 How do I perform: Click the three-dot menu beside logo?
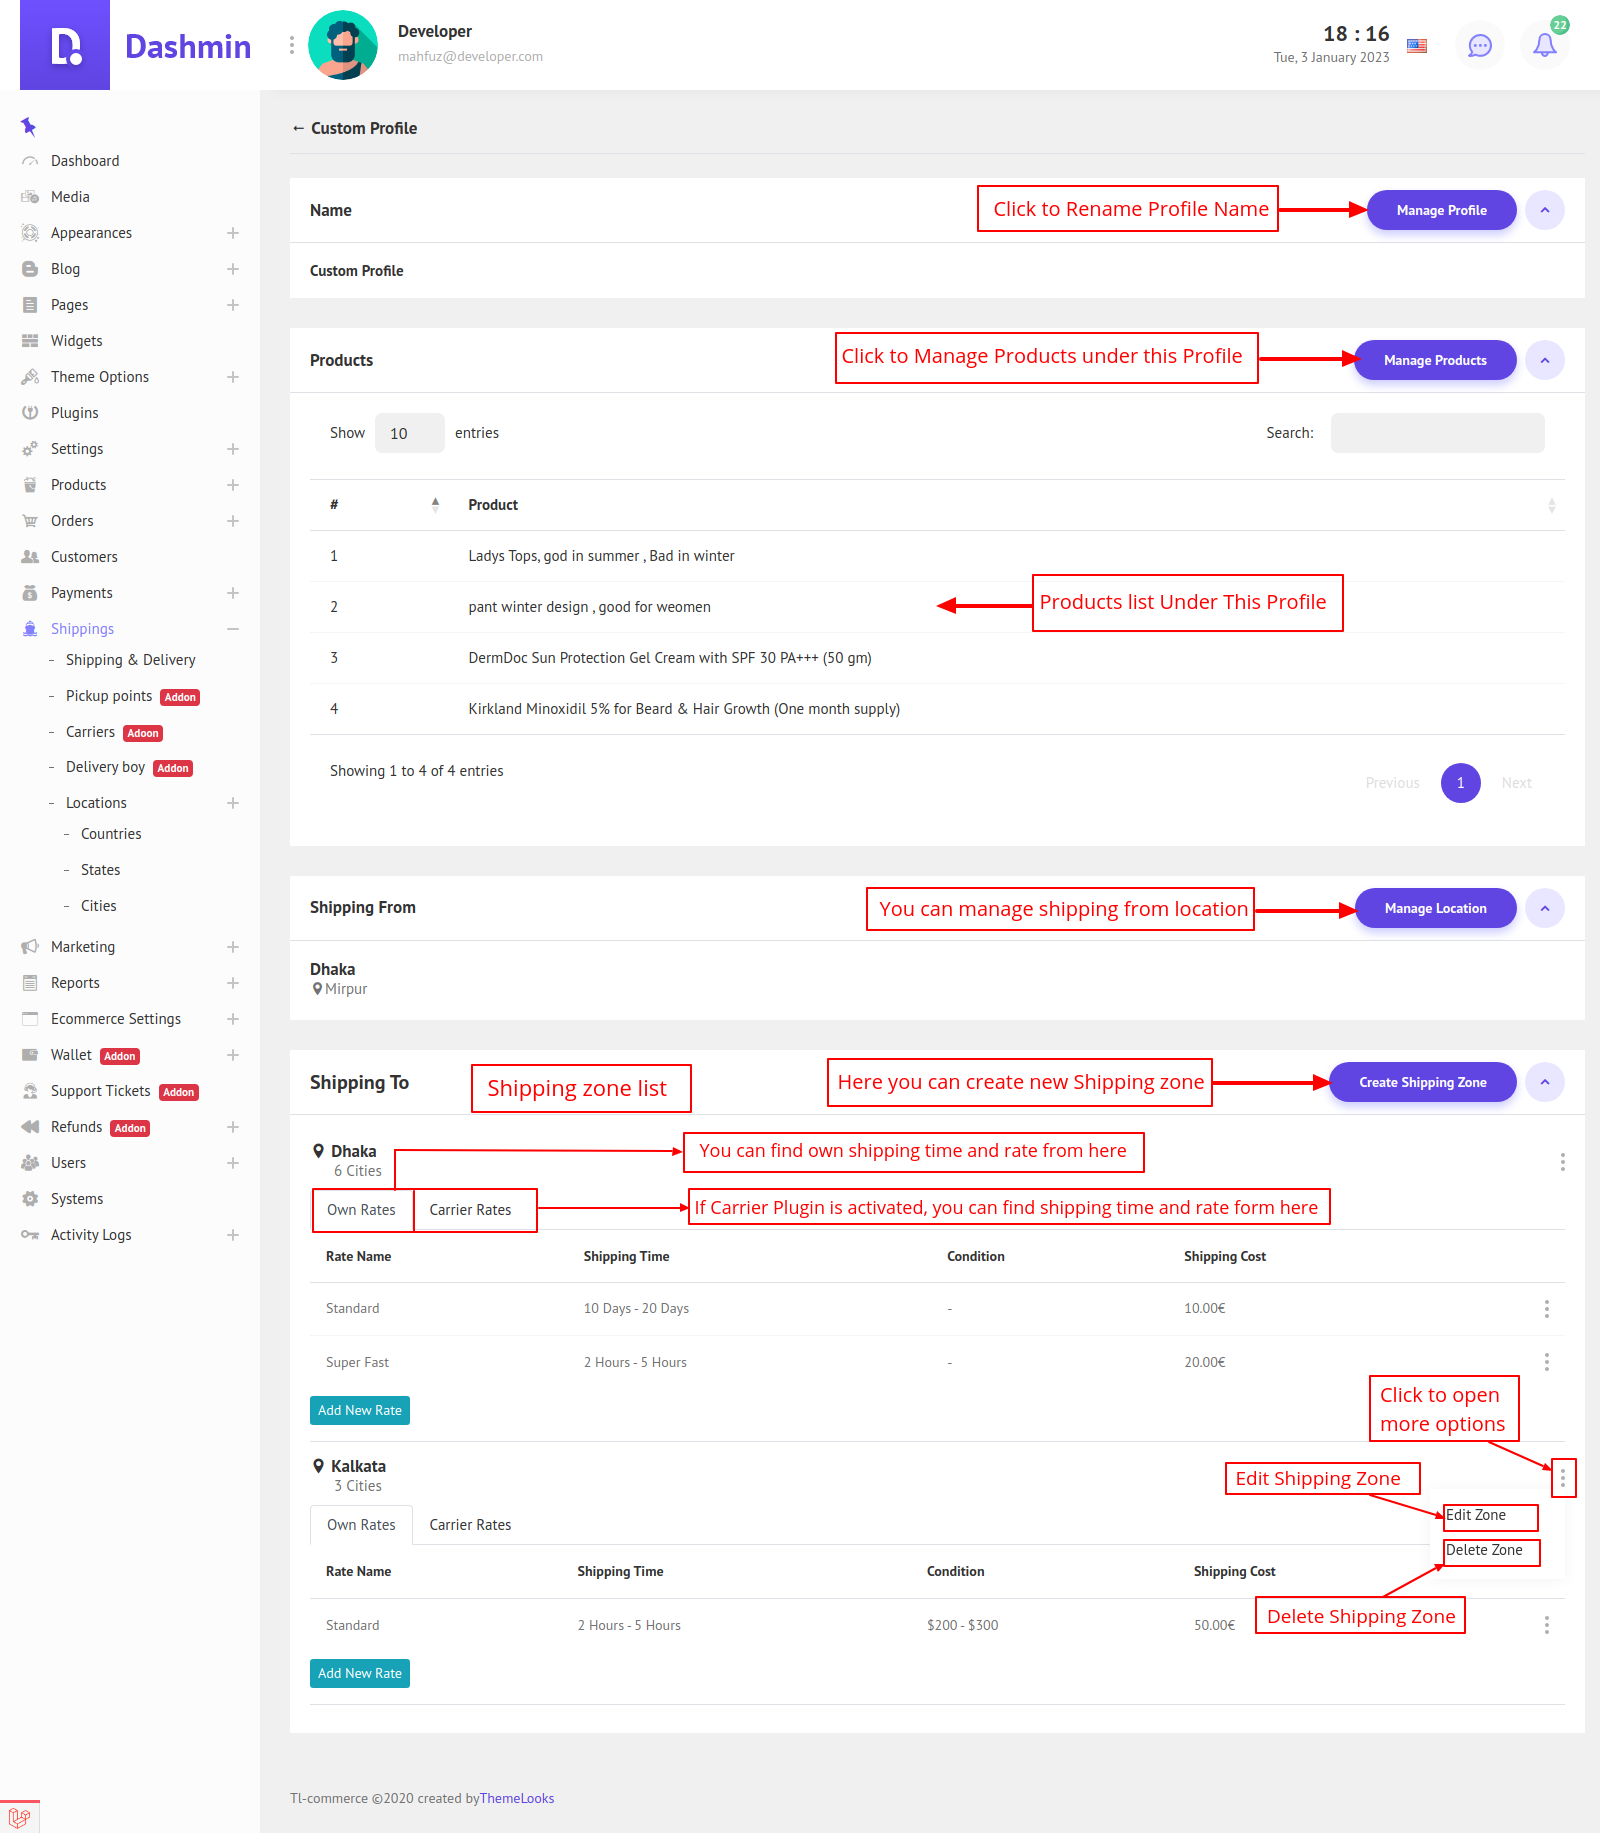pos(291,45)
